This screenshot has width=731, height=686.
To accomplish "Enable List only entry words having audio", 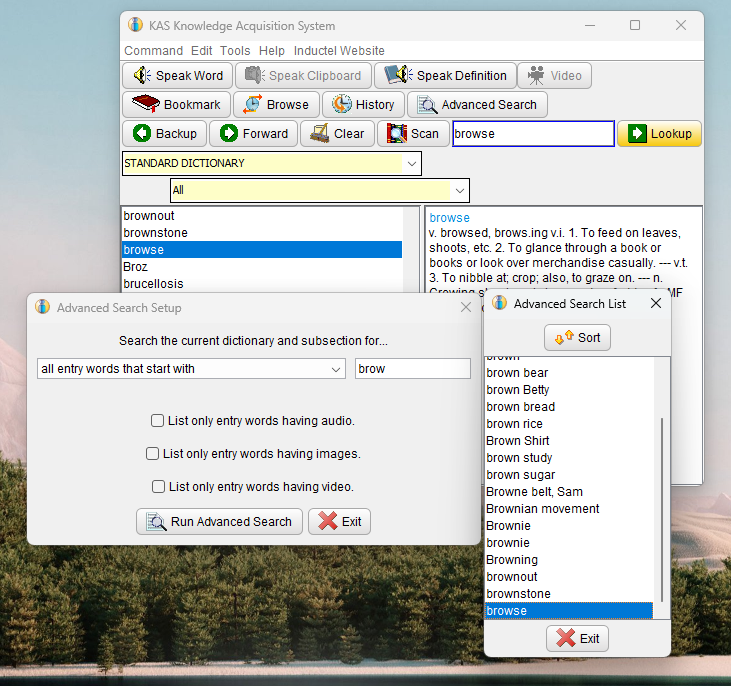I will click(x=158, y=421).
